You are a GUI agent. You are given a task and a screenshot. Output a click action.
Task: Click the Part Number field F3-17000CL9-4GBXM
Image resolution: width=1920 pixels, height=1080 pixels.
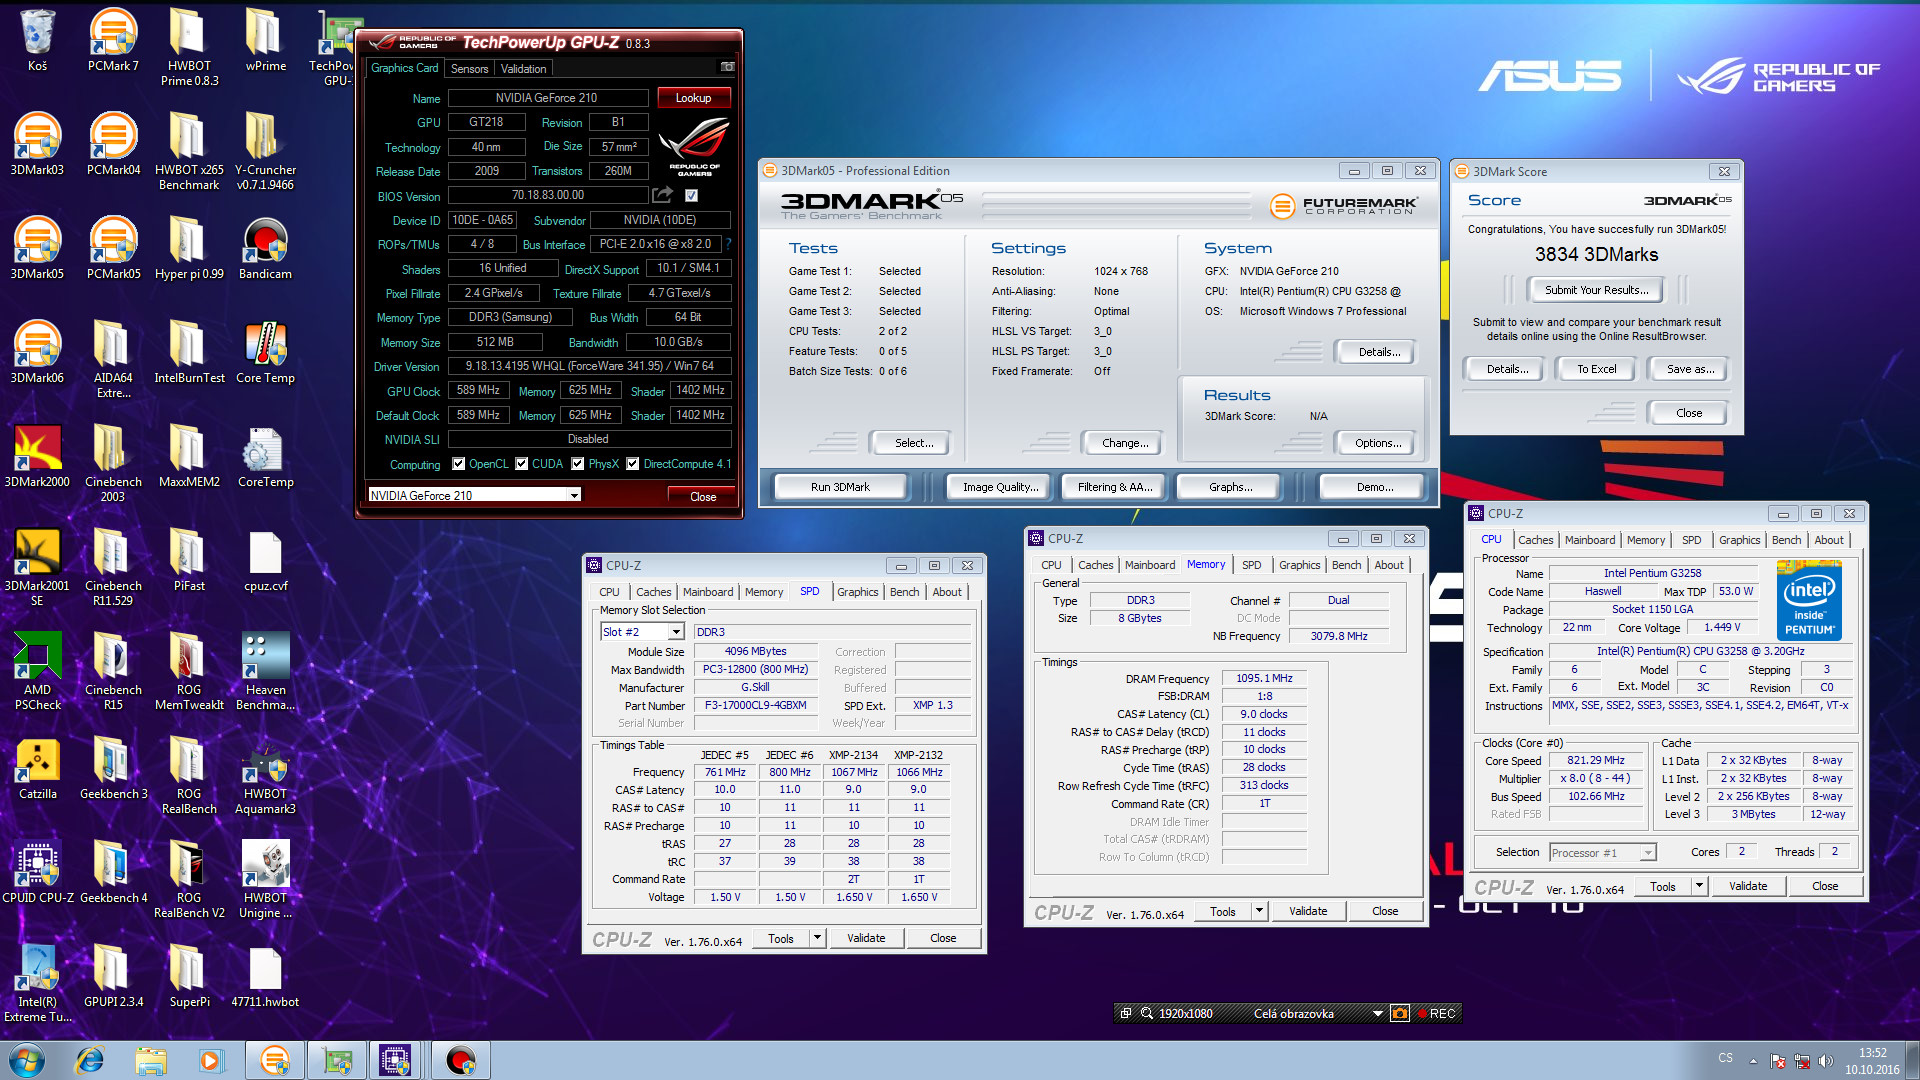(755, 705)
